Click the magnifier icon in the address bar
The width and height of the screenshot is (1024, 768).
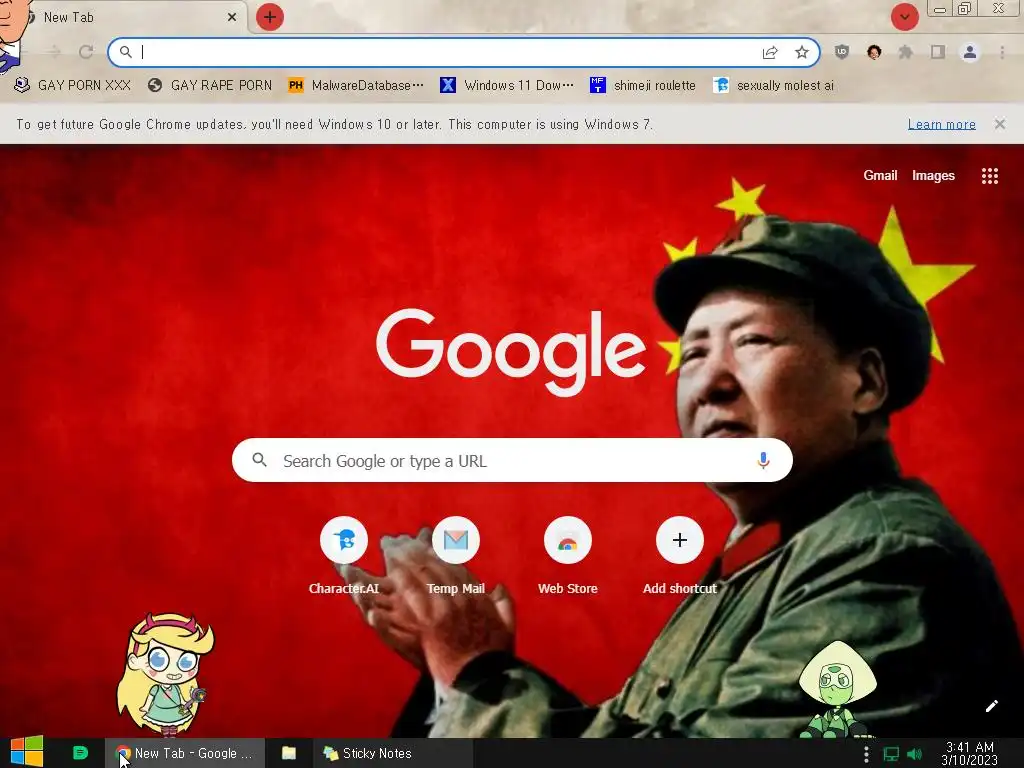tap(125, 52)
